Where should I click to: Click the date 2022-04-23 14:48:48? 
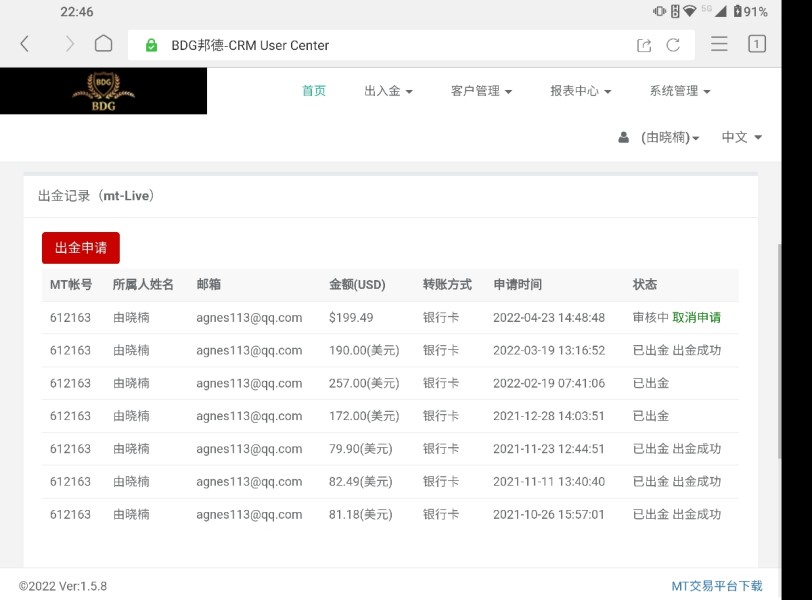[x=549, y=317]
